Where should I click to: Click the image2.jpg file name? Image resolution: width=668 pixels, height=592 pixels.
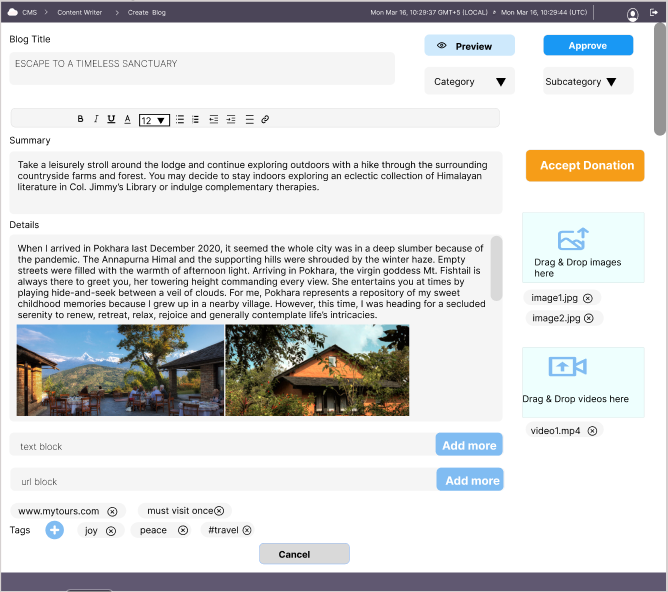(x=556, y=318)
